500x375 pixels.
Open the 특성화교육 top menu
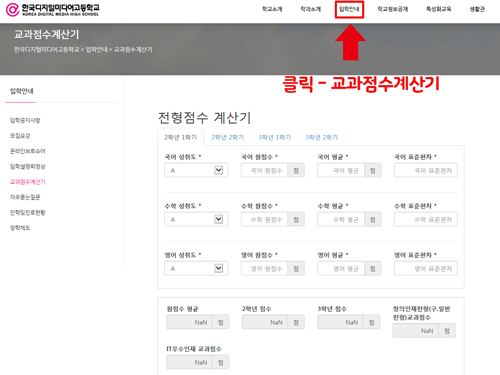pos(439,9)
